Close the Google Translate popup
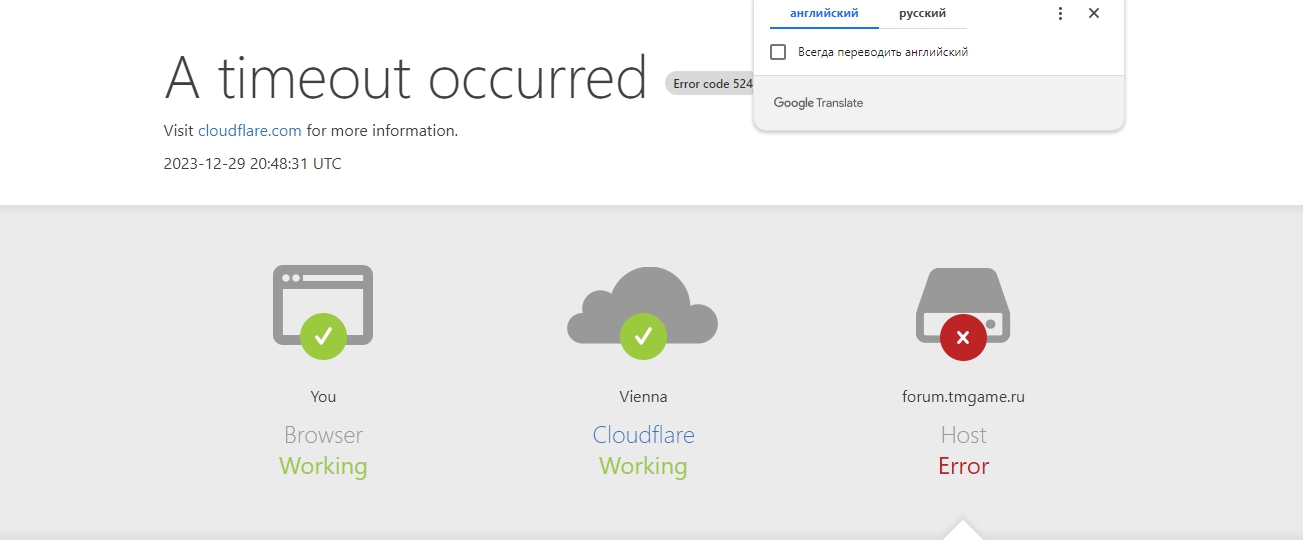Image resolution: width=1303 pixels, height=543 pixels. click(1094, 14)
